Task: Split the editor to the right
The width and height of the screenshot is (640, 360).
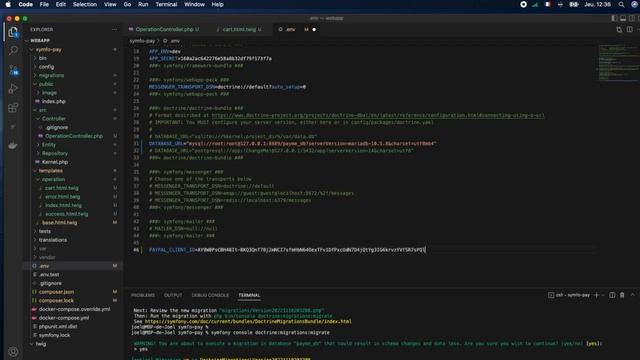Action: pyautogui.click(x=629, y=29)
